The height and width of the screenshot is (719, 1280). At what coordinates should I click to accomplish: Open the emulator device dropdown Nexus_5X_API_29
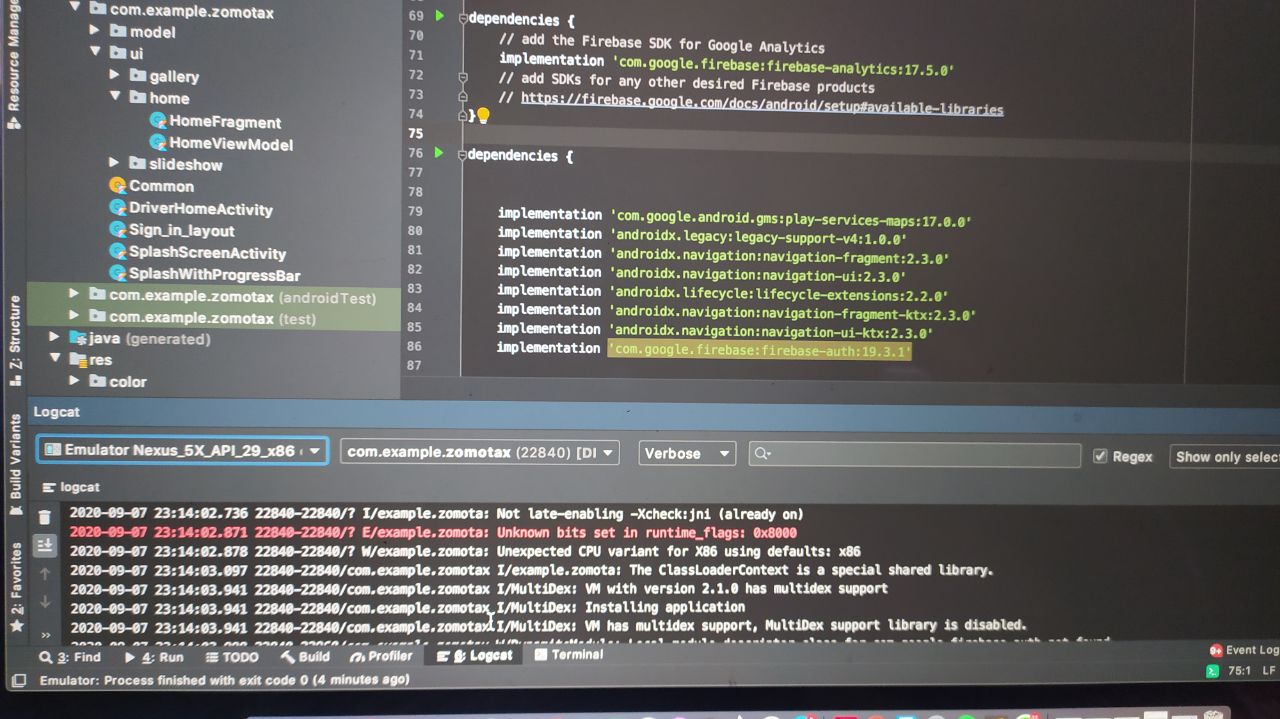click(x=182, y=450)
